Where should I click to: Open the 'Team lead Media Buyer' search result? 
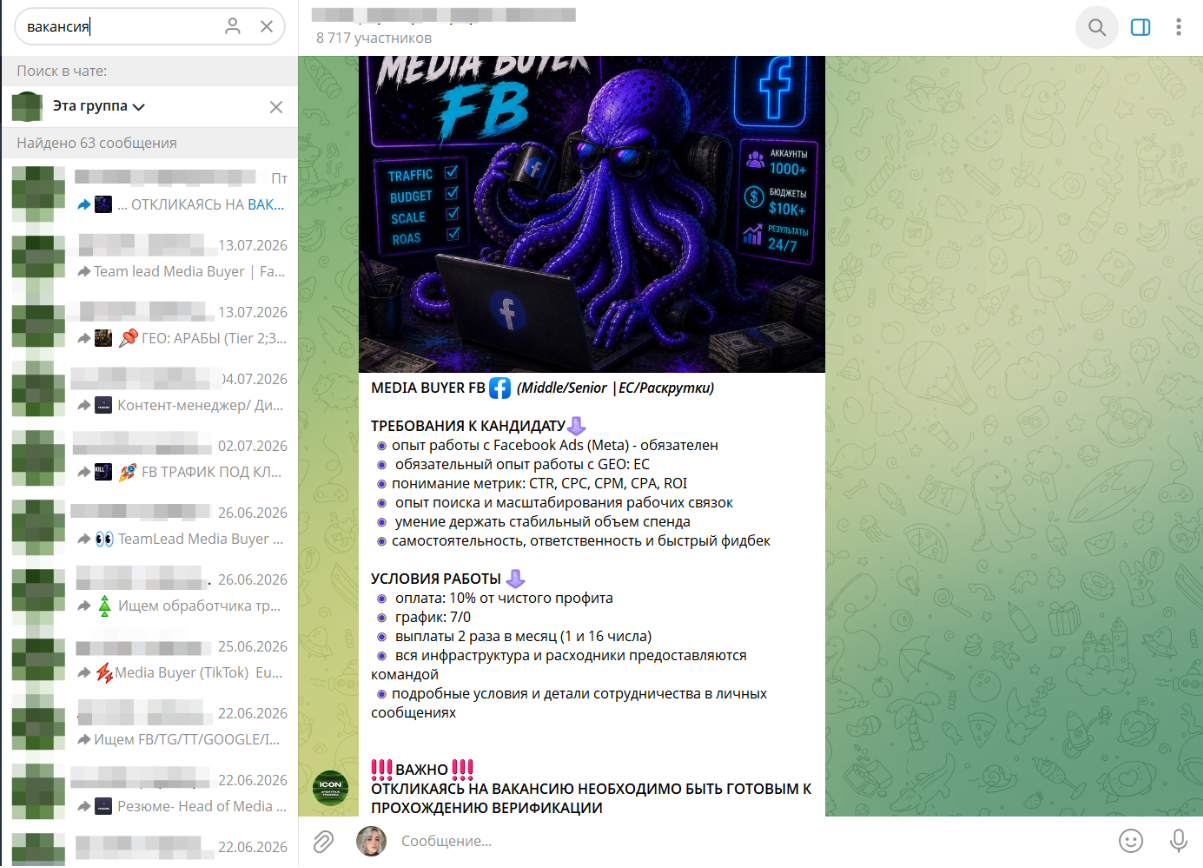[x=149, y=260]
